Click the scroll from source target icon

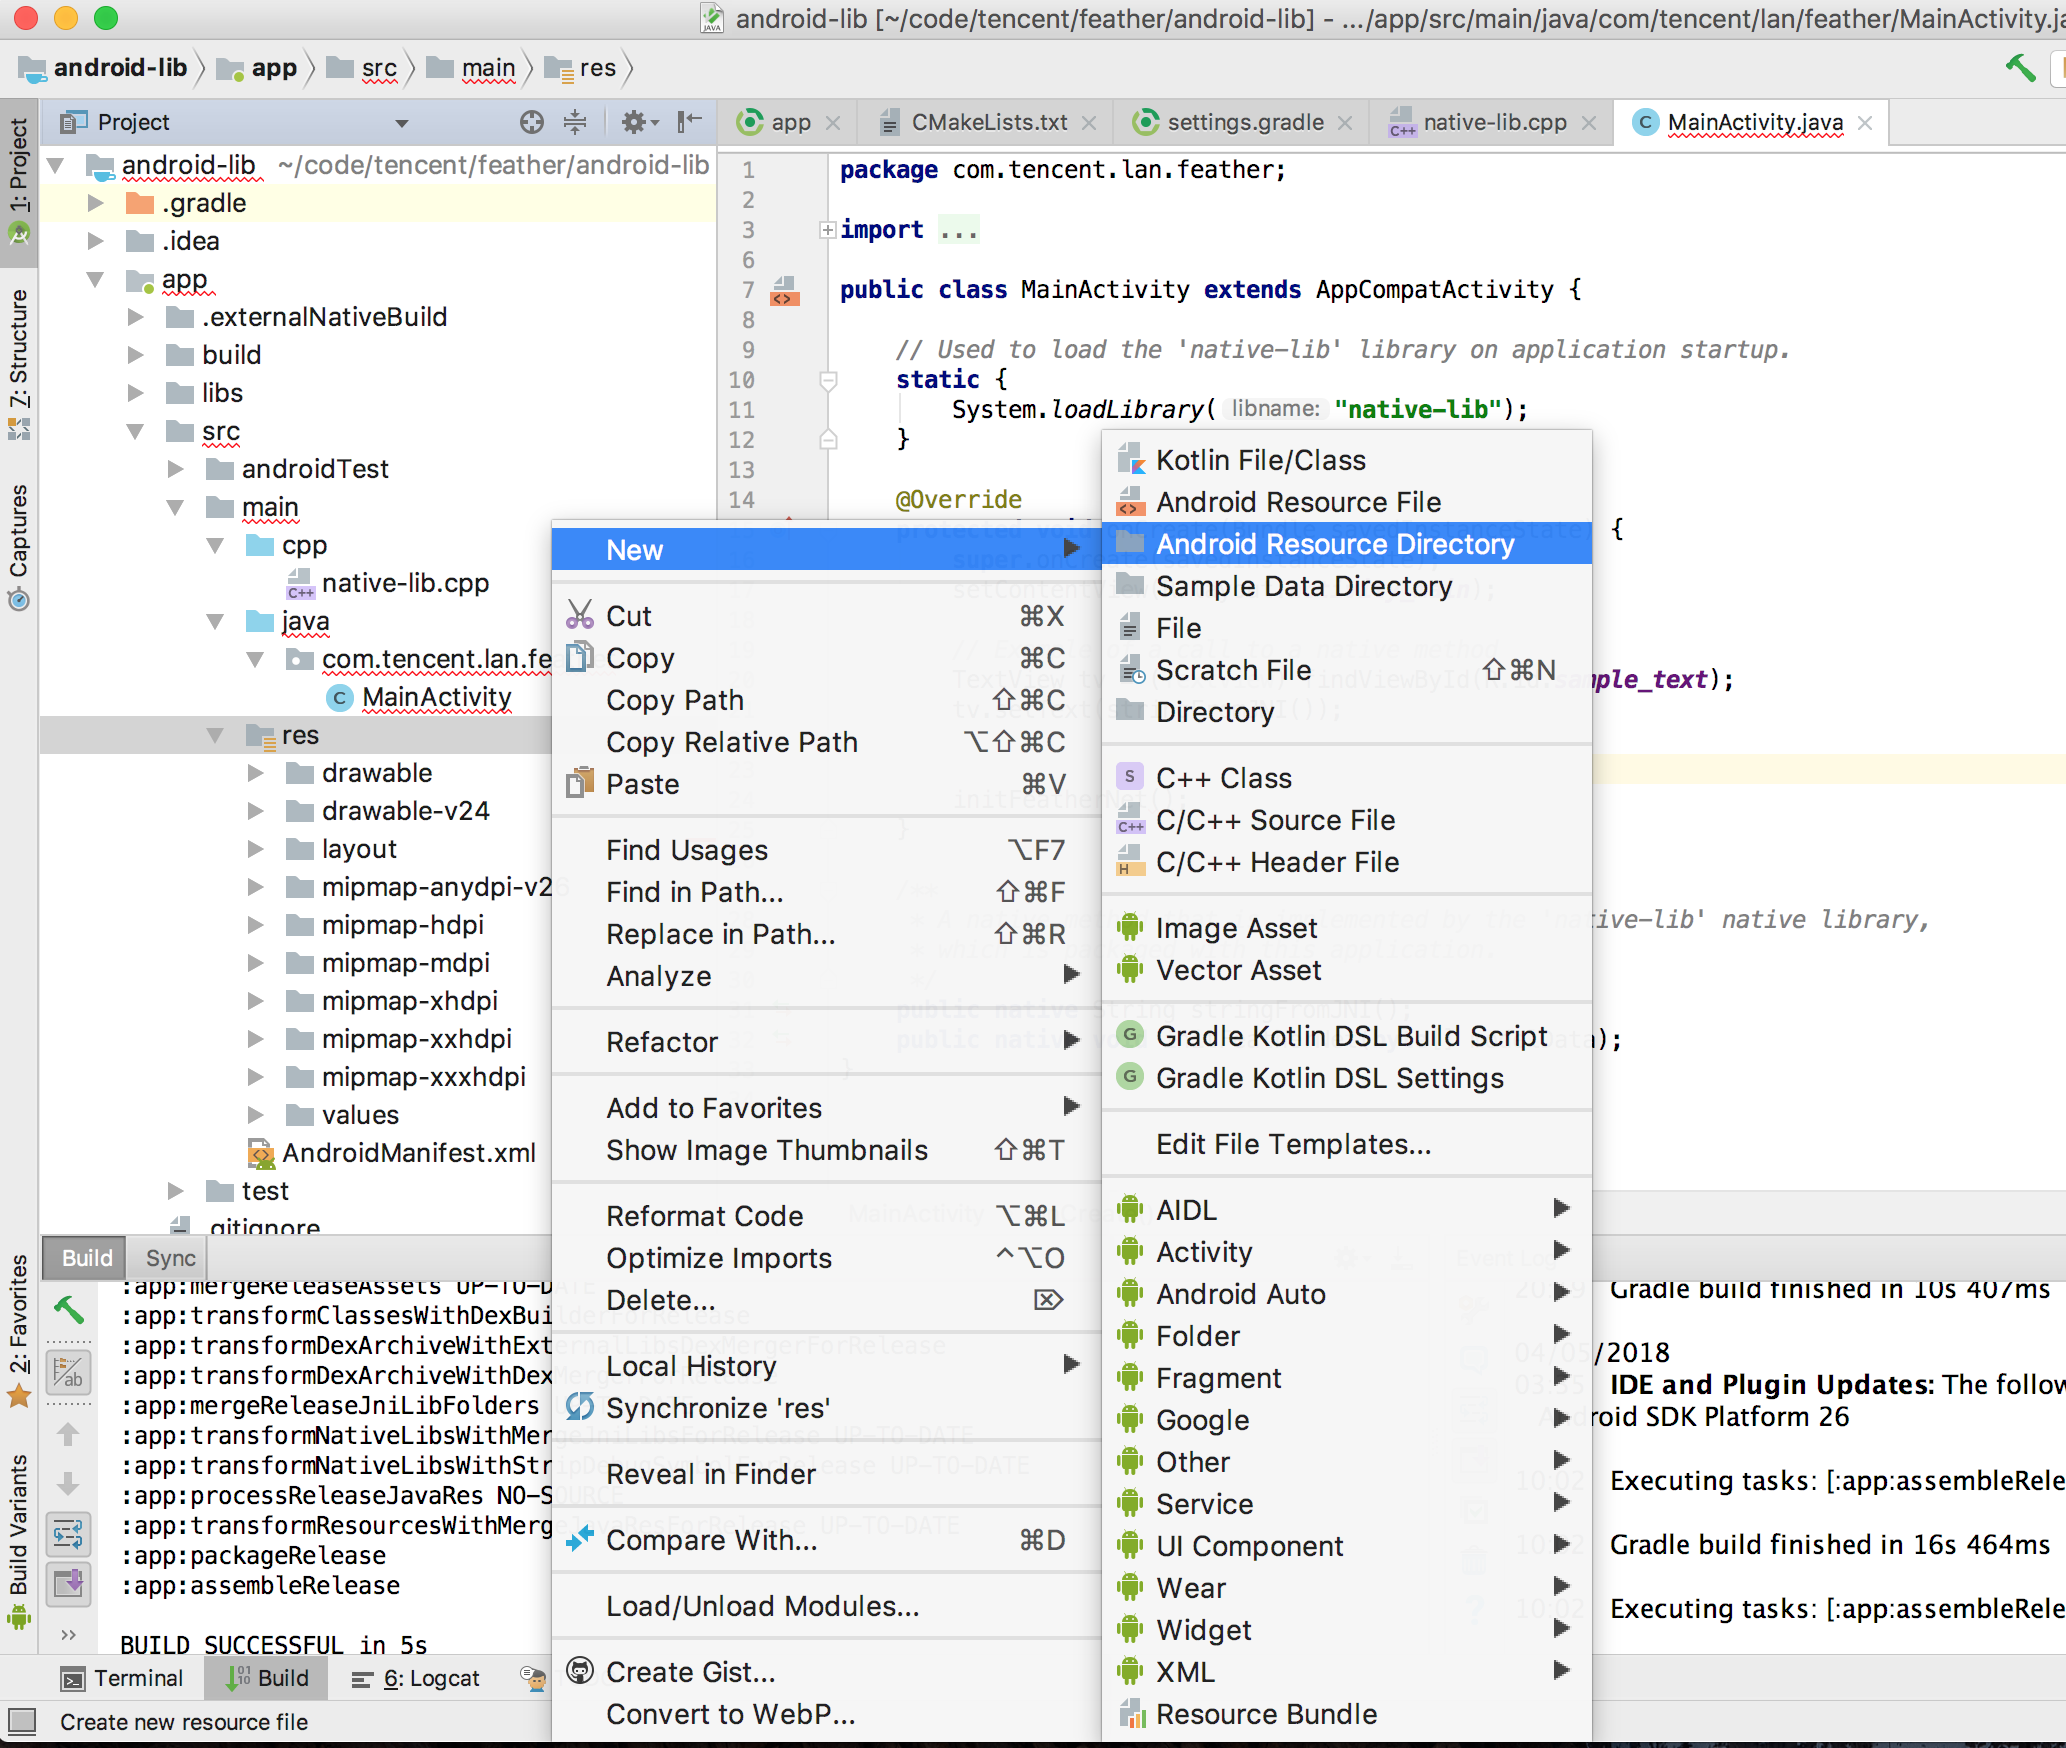point(532,122)
